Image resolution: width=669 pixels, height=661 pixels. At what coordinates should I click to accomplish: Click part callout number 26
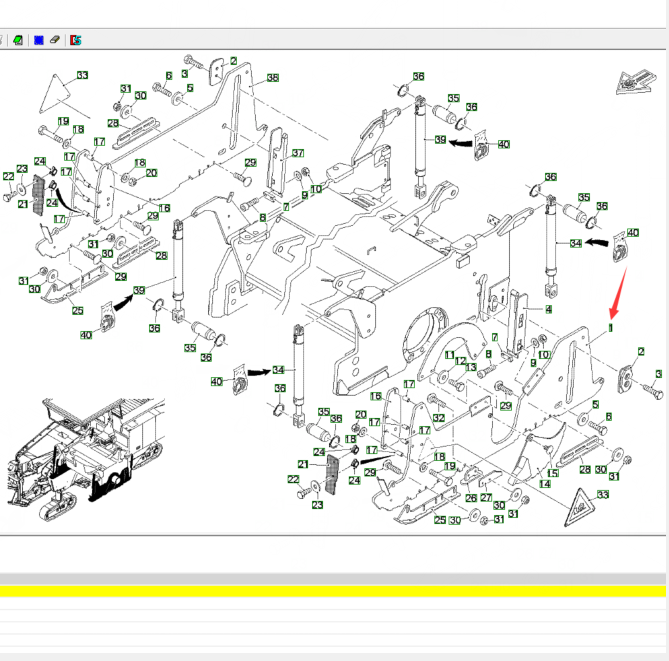(471, 497)
